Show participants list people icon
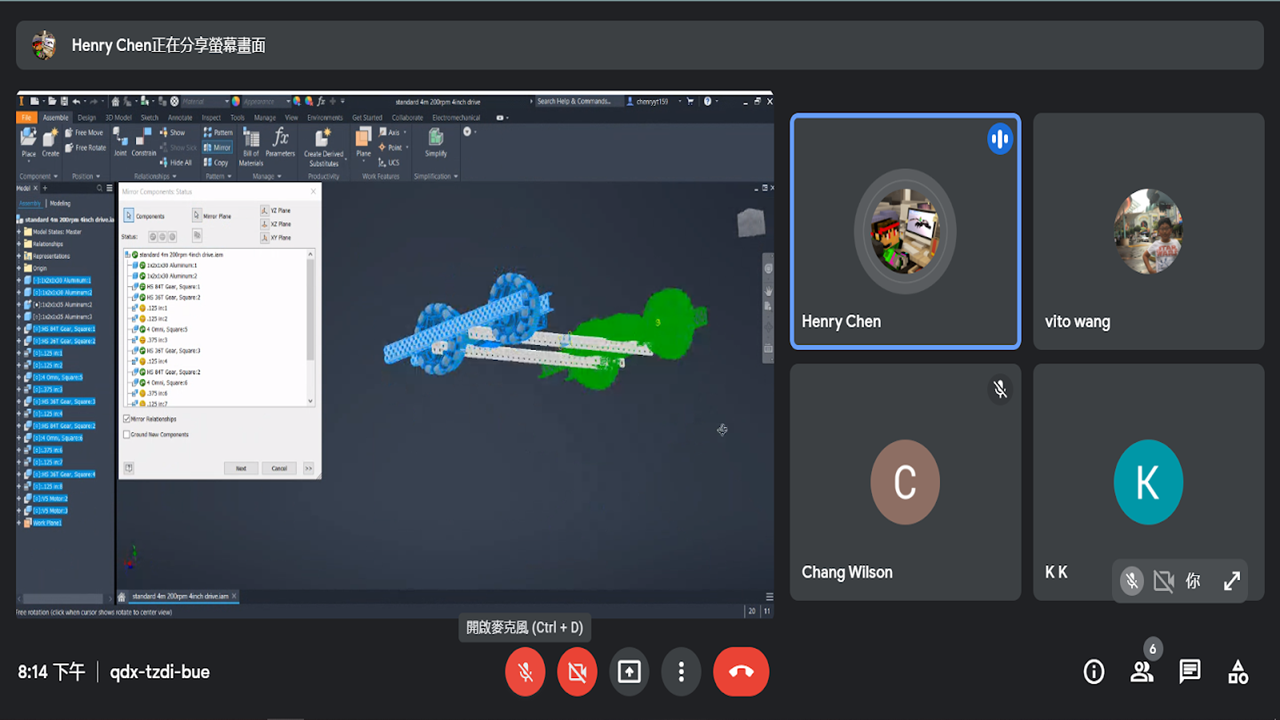The width and height of the screenshot is (1280, 720). pyautogui.click(x=1142, y=672)
